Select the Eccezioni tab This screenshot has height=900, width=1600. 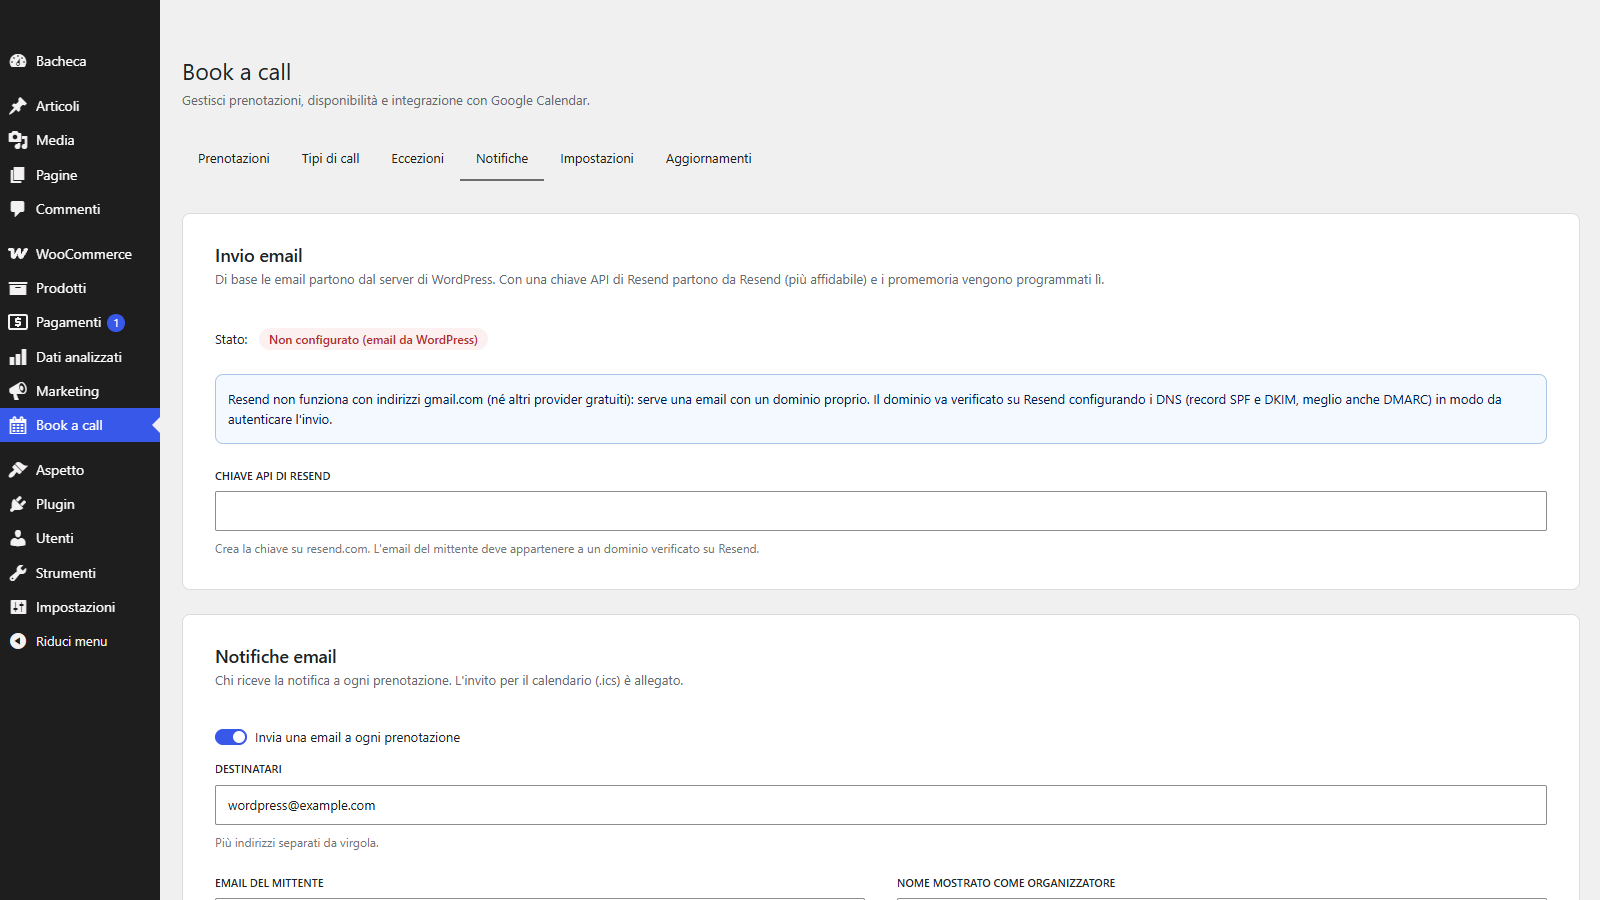point(417,159)
